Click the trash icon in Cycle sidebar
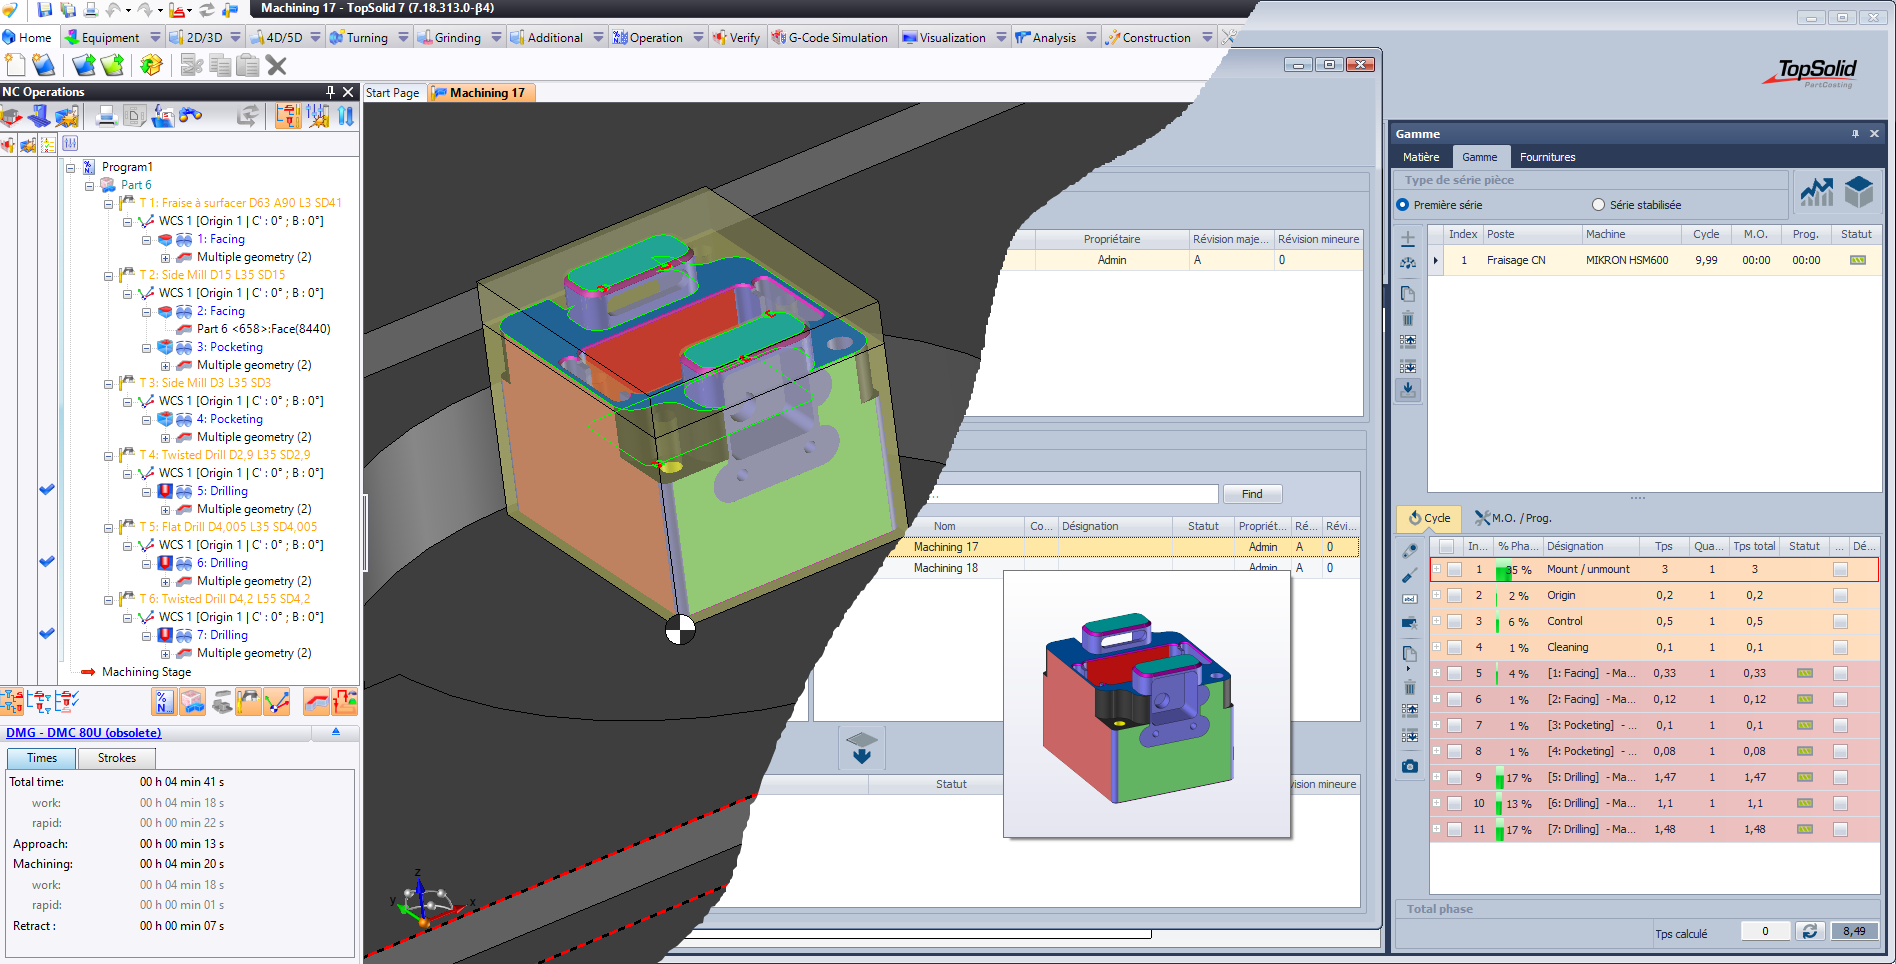 (1409, 688)
